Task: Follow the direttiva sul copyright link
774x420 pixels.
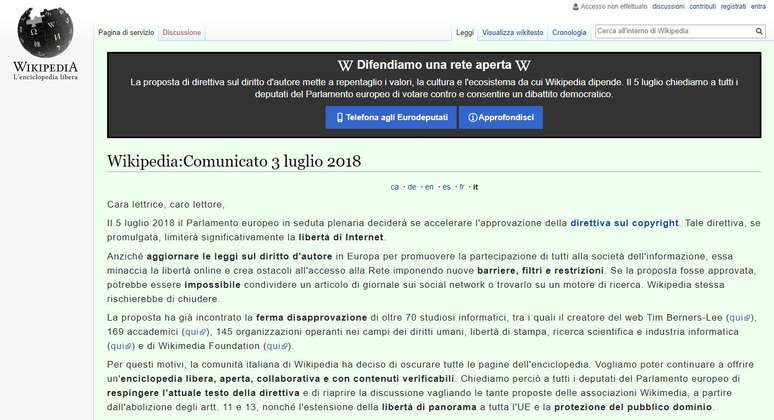Action: click(x=624, y=222)
